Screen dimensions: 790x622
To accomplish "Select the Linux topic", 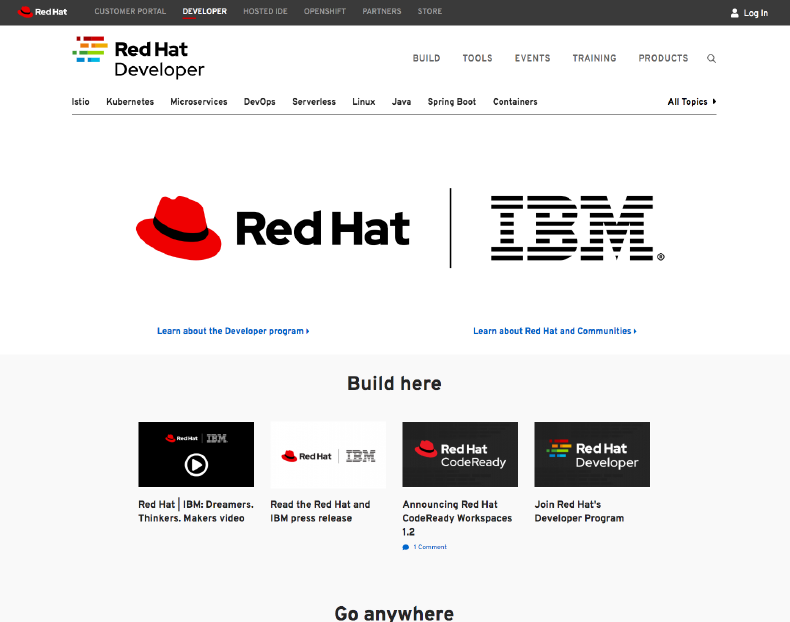I will (x=364, y=102).
